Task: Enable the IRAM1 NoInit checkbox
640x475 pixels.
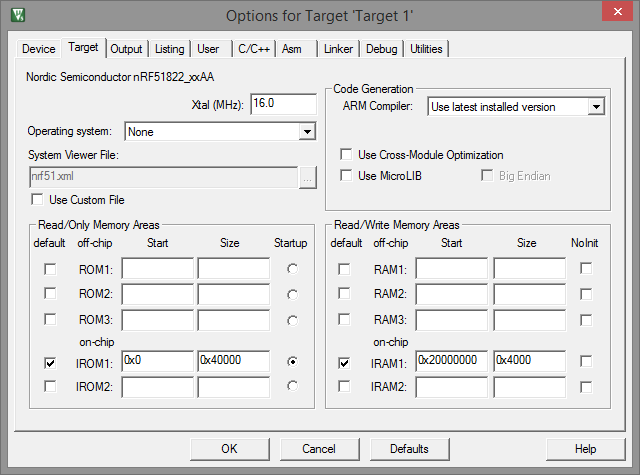Action: [586, 363]
